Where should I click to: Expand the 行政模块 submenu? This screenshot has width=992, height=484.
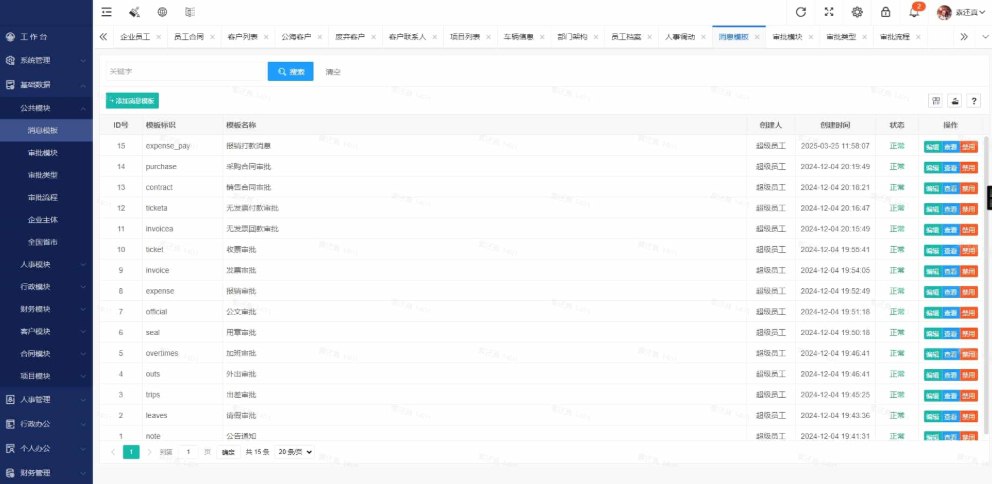pos(46,287)
